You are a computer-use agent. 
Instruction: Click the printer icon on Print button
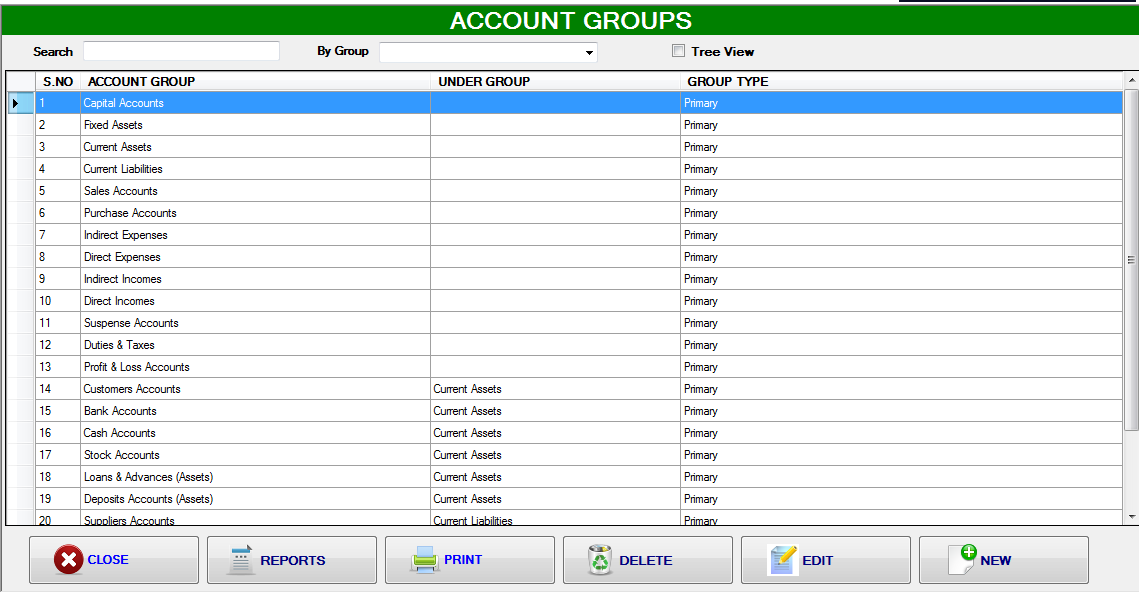pyautogui.click(x=424, y=559)
